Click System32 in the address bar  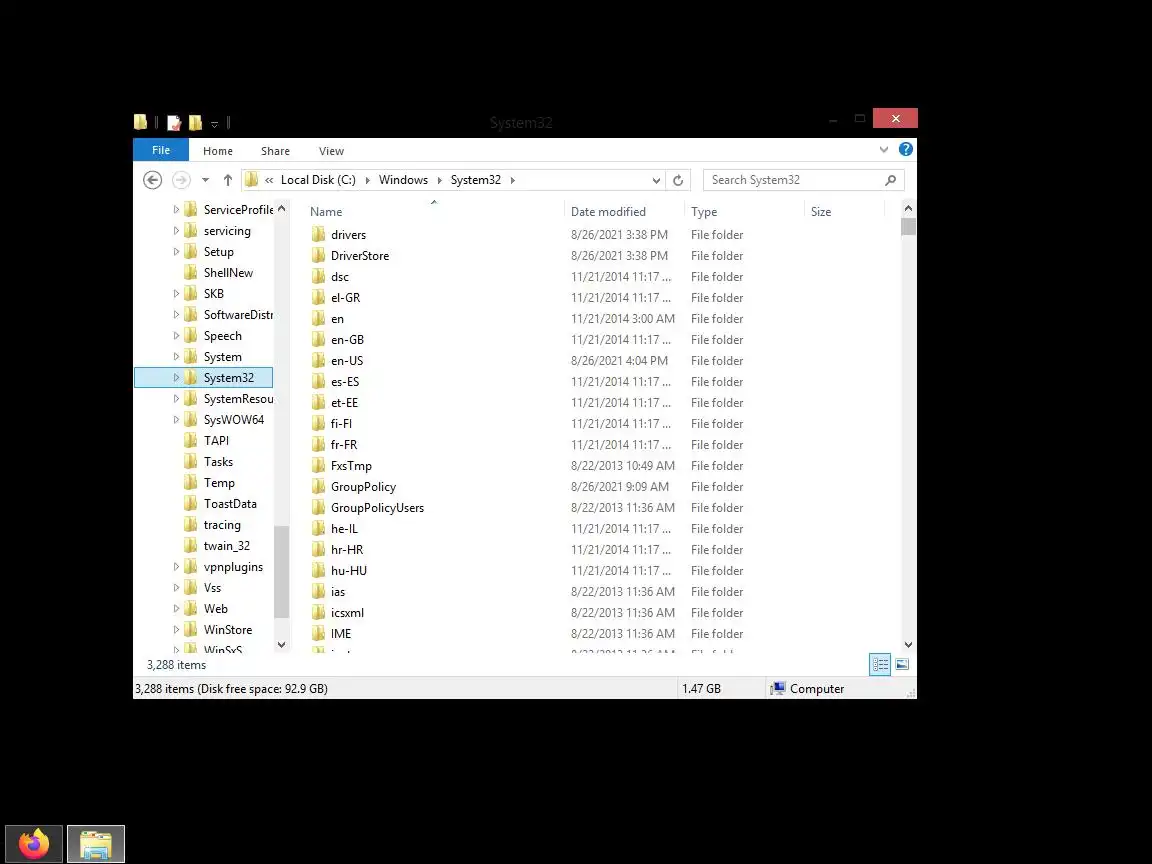point(475,180)
